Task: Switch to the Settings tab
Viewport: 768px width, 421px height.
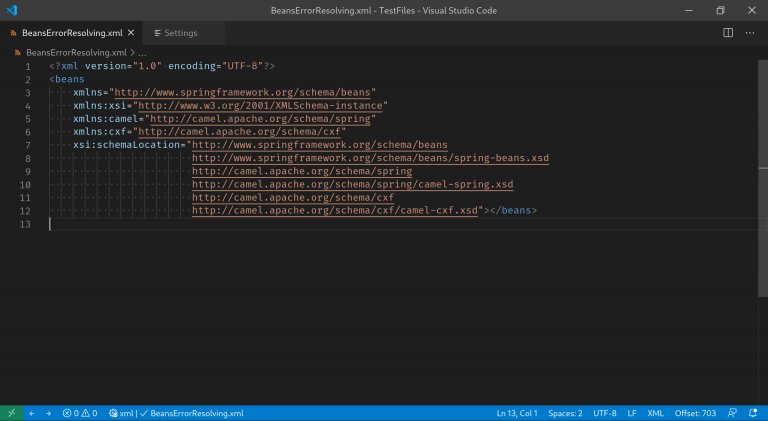Action: click(180, 33)
